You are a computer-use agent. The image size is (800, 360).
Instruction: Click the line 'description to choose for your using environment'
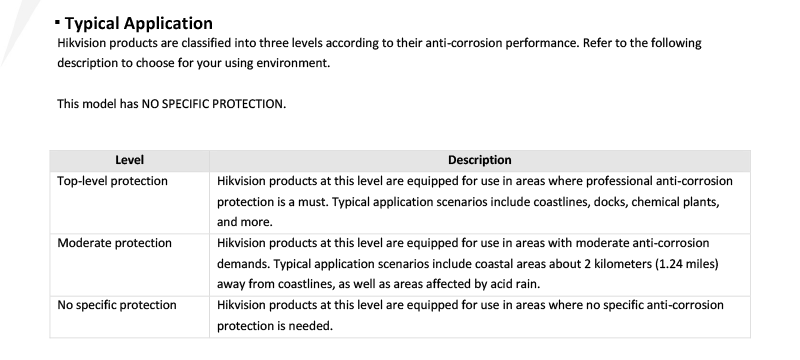click(x=193, y=63)
